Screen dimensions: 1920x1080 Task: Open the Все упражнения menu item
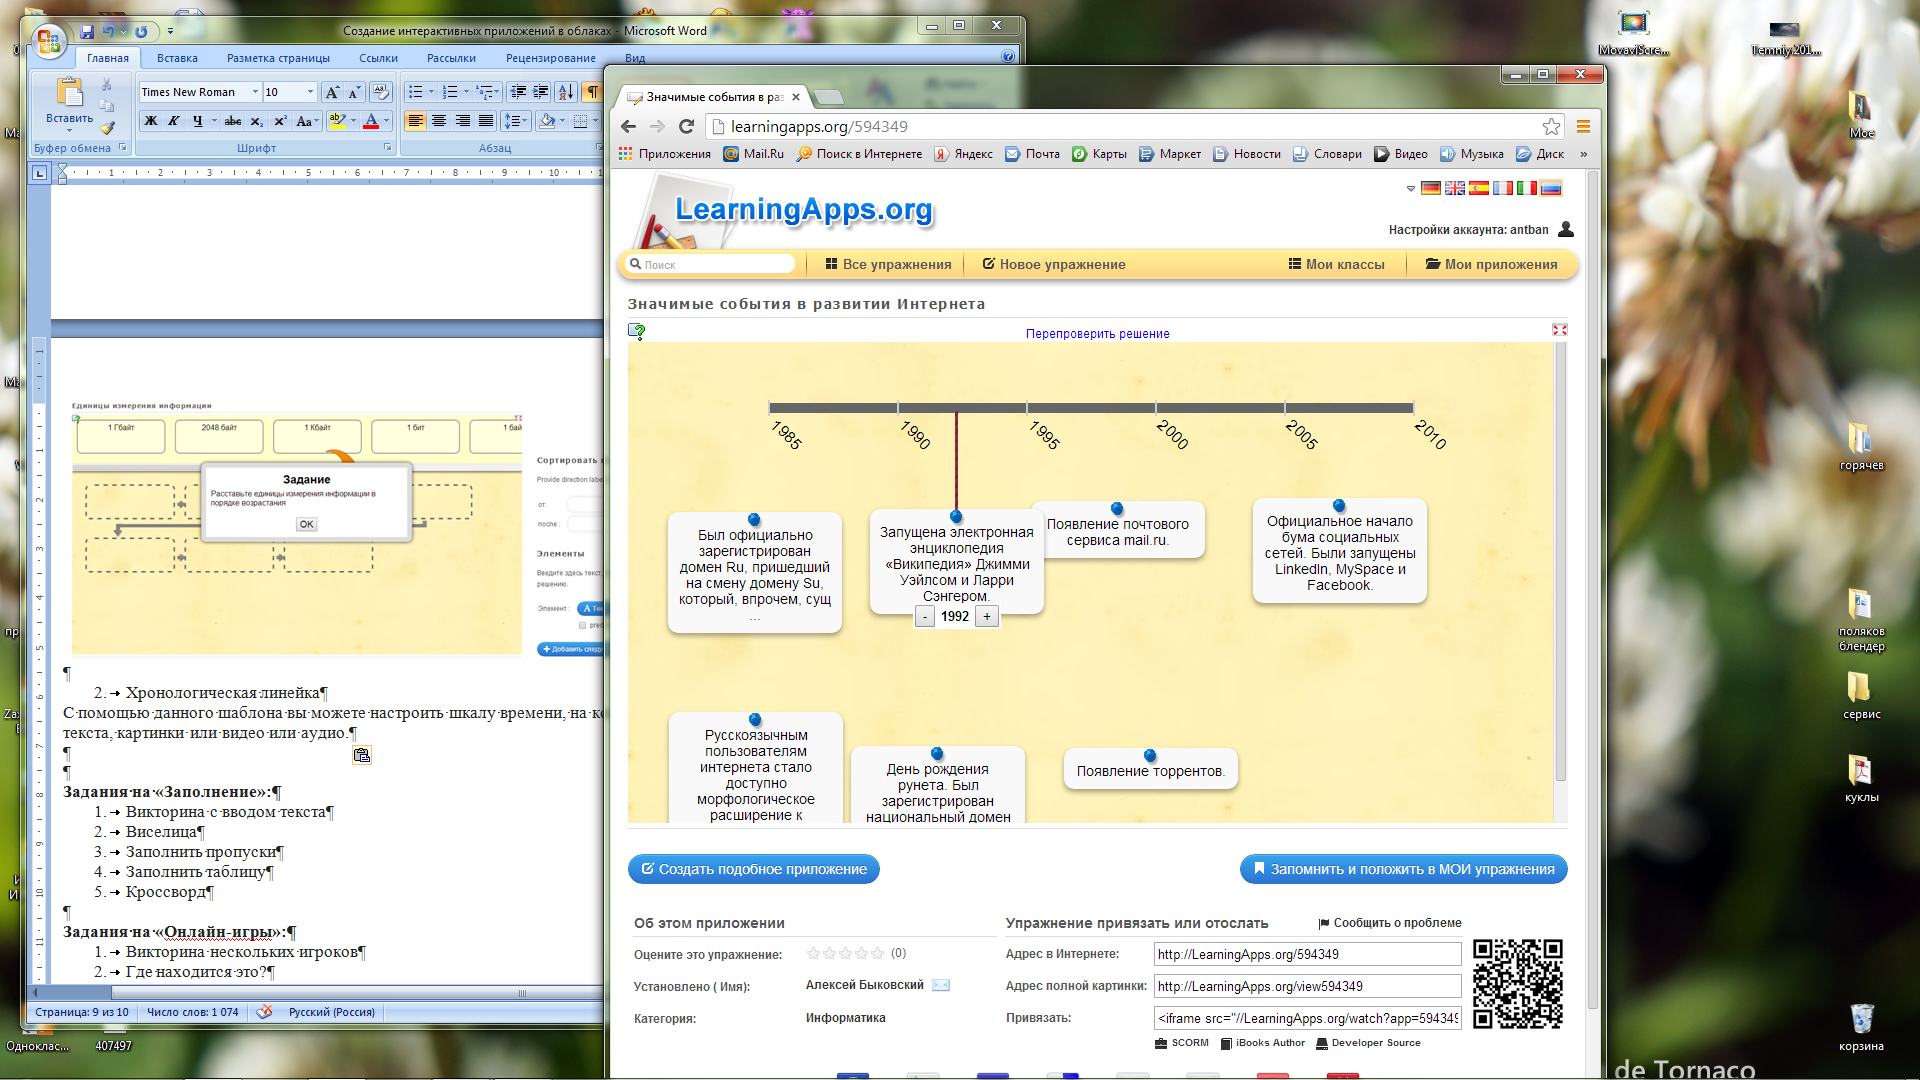point(888,264)
